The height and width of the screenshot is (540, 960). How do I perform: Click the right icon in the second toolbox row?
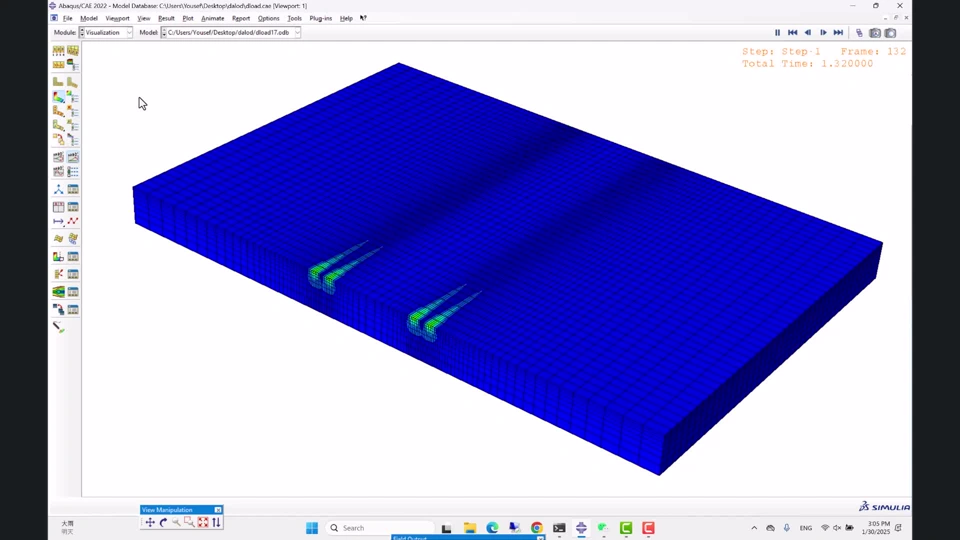[x=73, y=64]
